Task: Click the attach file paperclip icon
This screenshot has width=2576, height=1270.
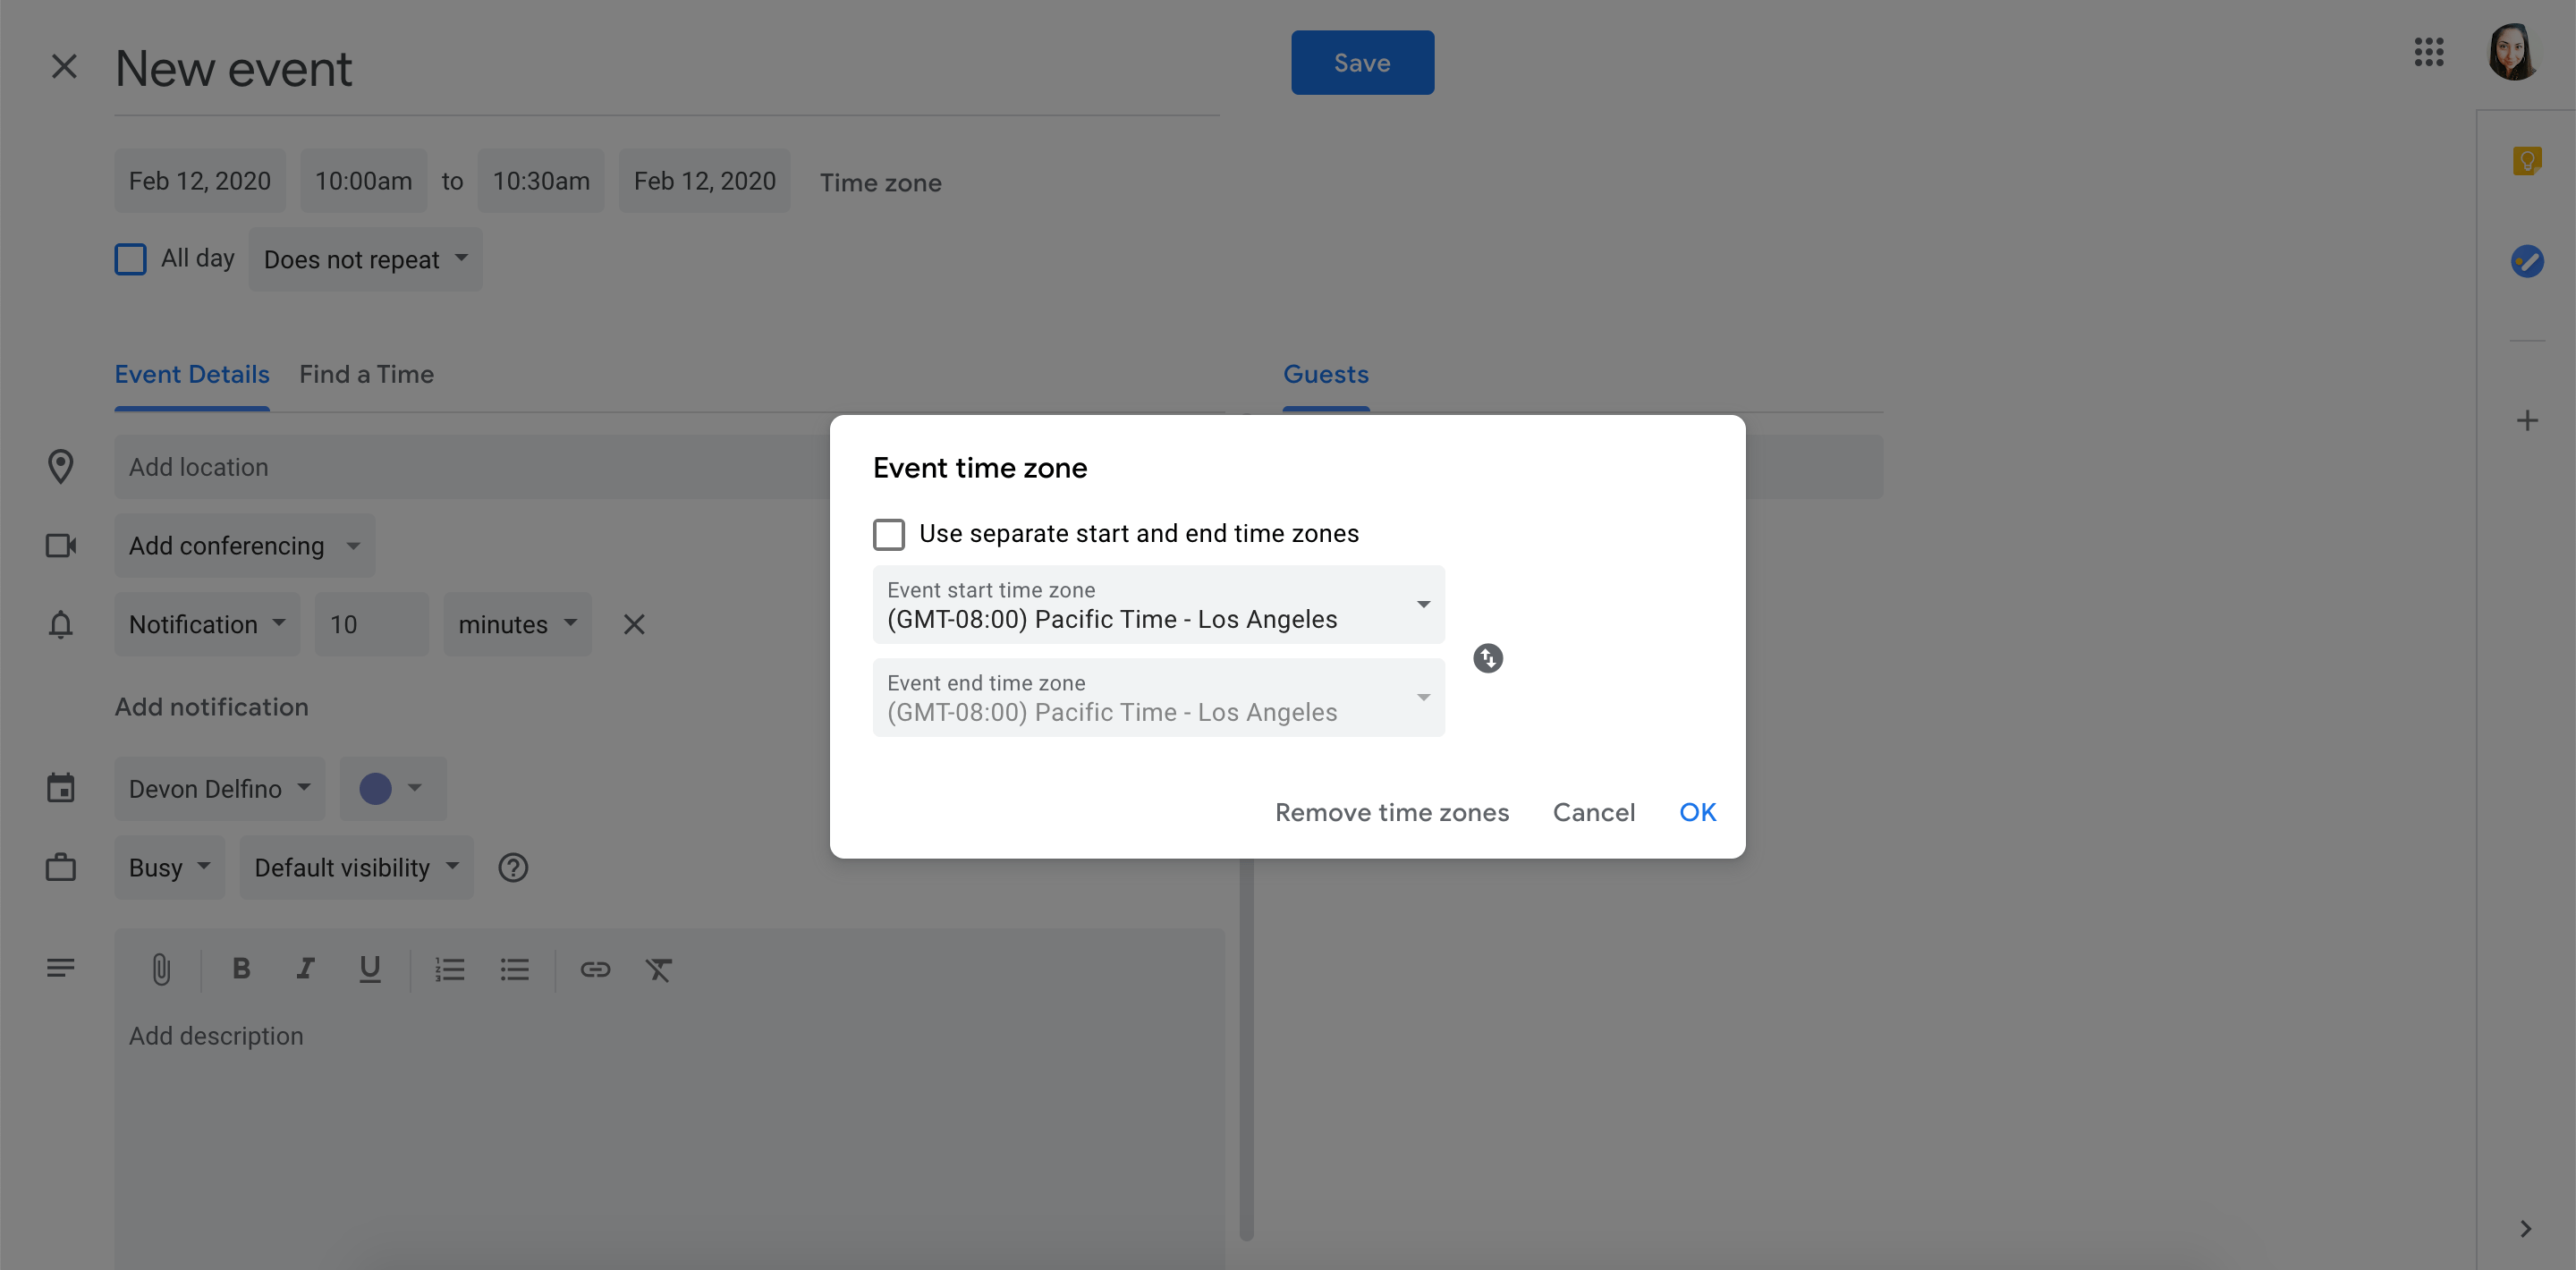Action: click(161, 968)
